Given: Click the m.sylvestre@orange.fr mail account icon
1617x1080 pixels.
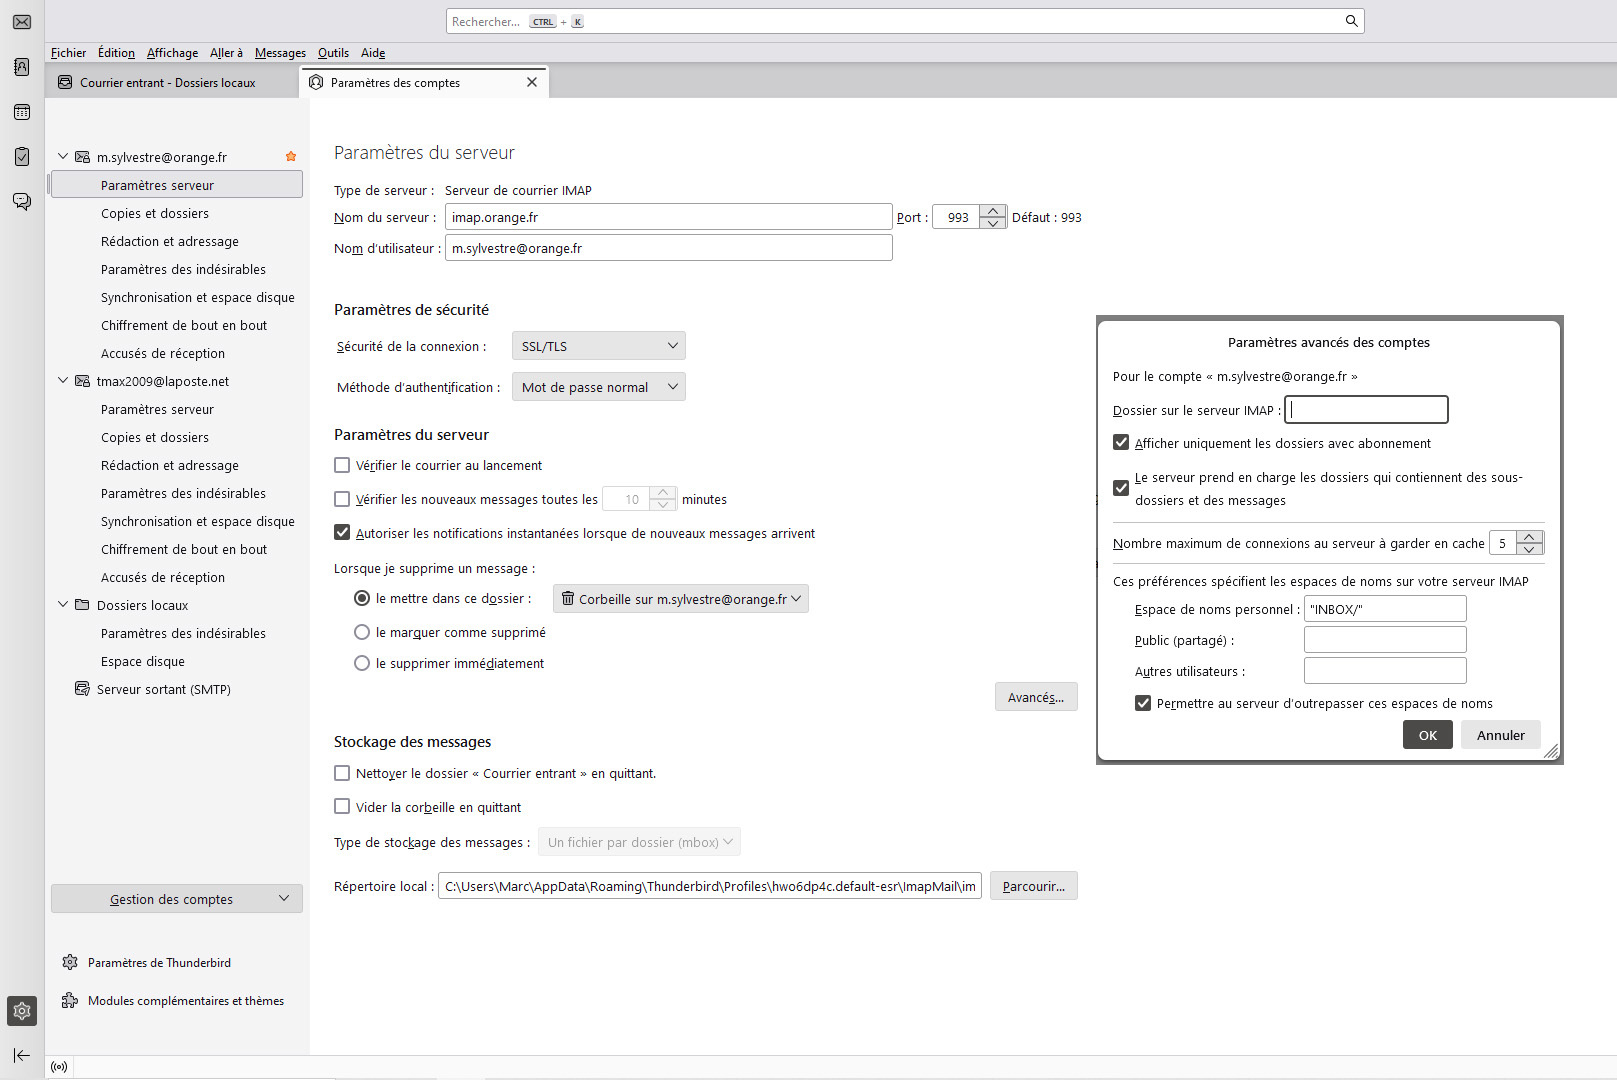Looking at the screenshot, I should [82, 157].
